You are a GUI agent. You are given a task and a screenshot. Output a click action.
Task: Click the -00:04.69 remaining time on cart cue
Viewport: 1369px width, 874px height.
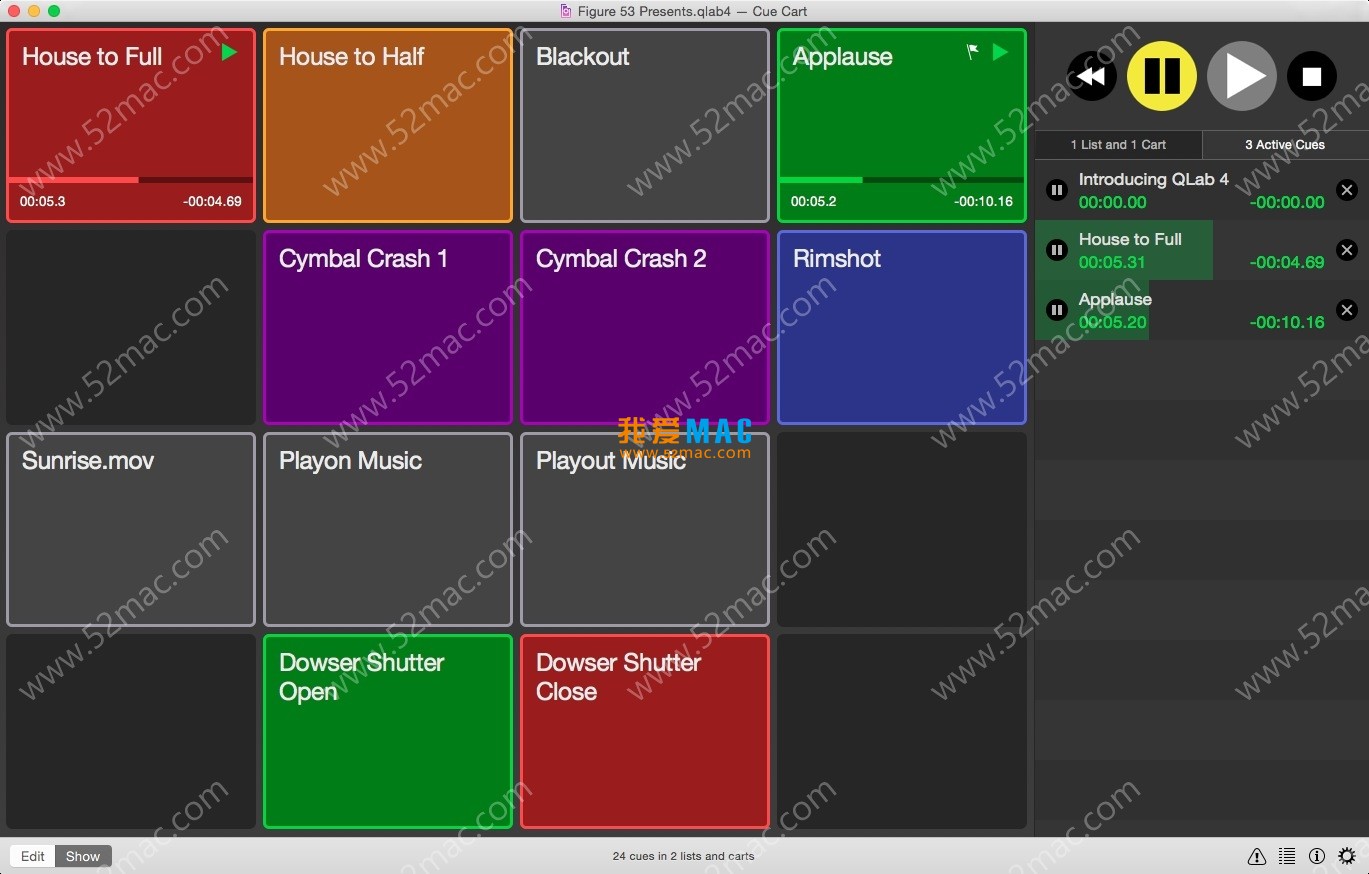click(x=212, y=201)
